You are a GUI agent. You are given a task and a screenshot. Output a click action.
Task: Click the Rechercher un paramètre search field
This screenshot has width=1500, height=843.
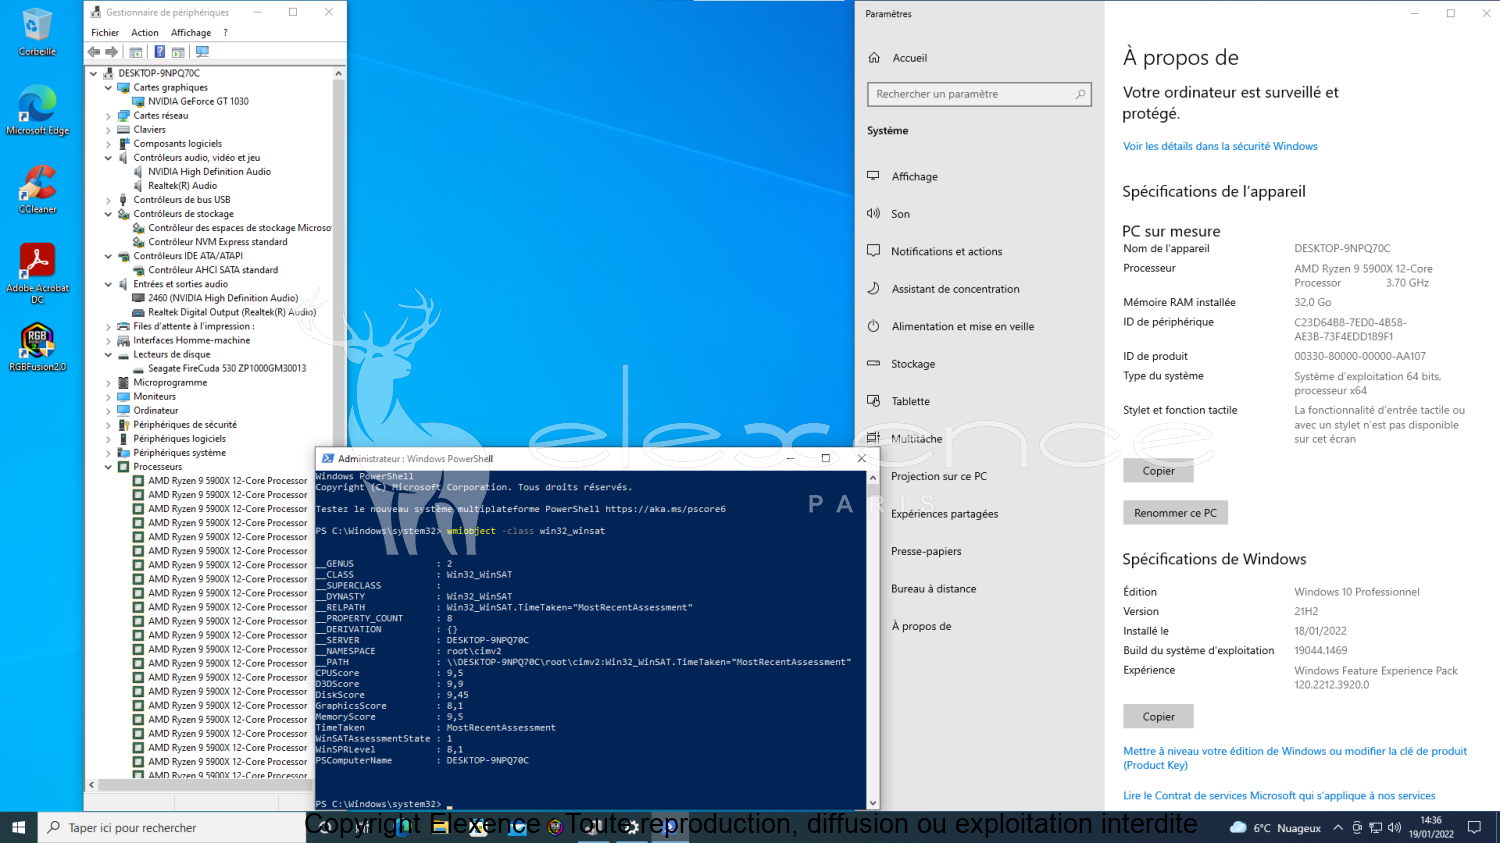coord(979,94)
